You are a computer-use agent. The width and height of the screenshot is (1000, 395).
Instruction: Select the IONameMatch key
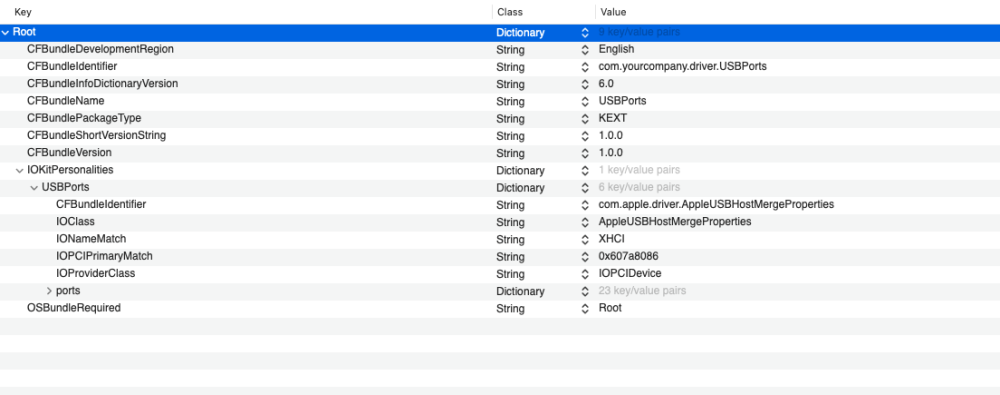[x=91, y=239]
